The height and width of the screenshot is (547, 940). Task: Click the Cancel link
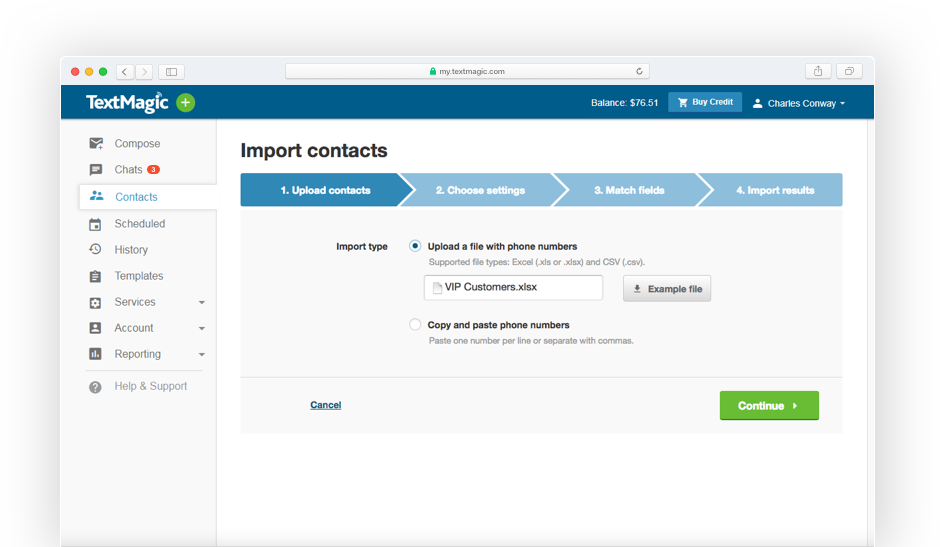click(x=326, y=405)
